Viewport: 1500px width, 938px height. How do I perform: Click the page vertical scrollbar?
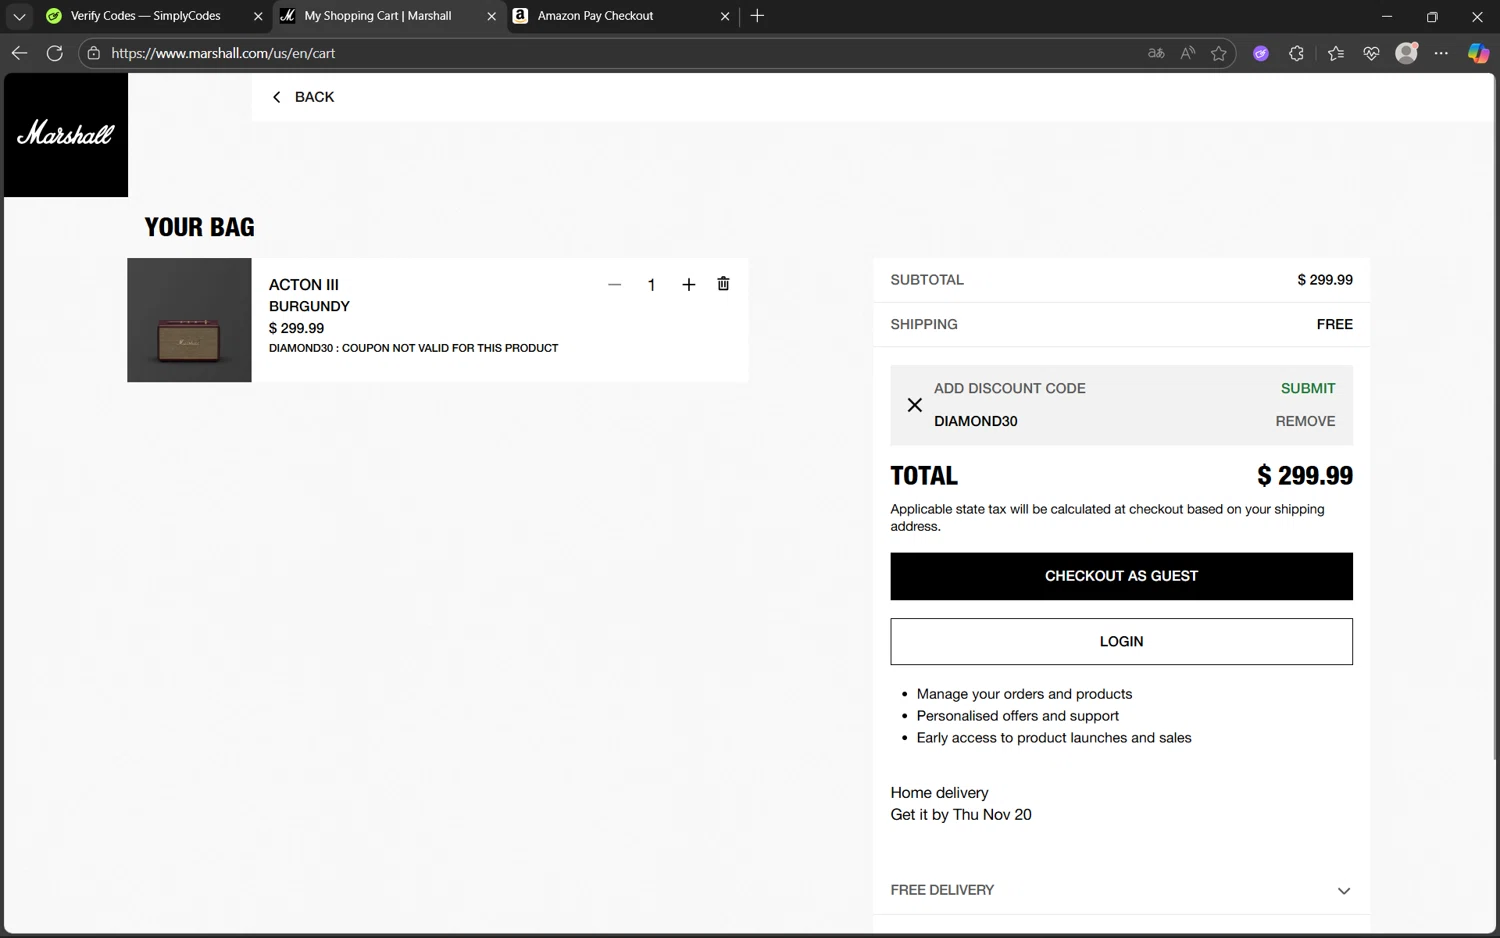pyautogui.click(x=1496, y=415)
